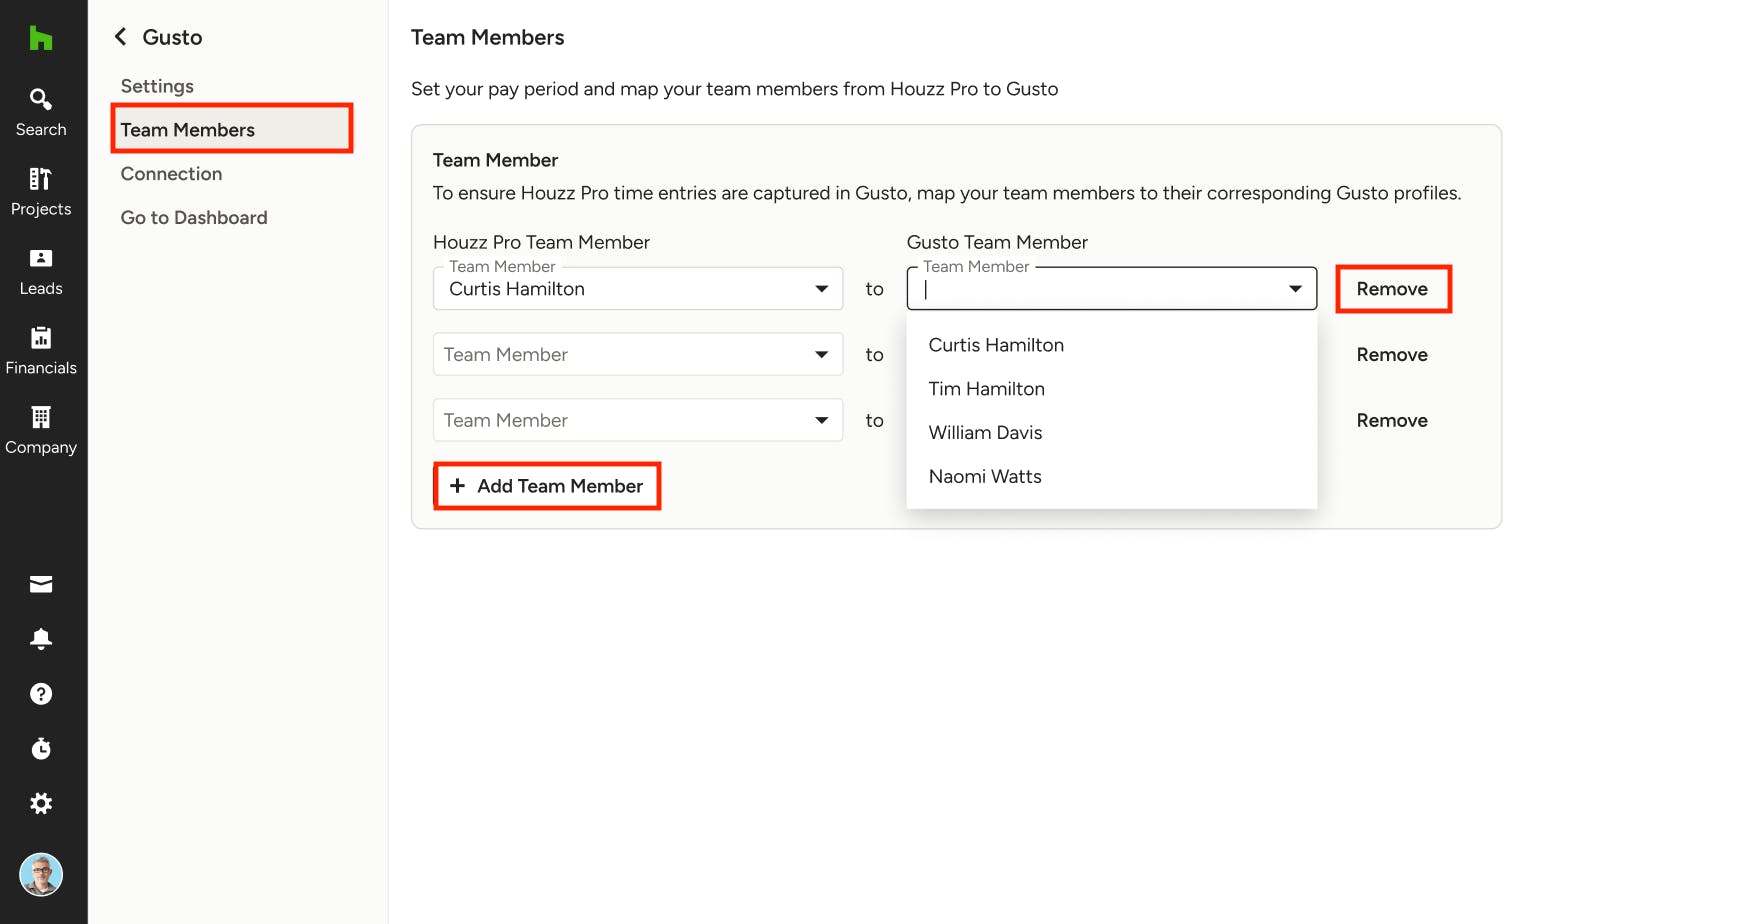
Task: Open the time tracker stopwatch icon
Action: (41, 748)
